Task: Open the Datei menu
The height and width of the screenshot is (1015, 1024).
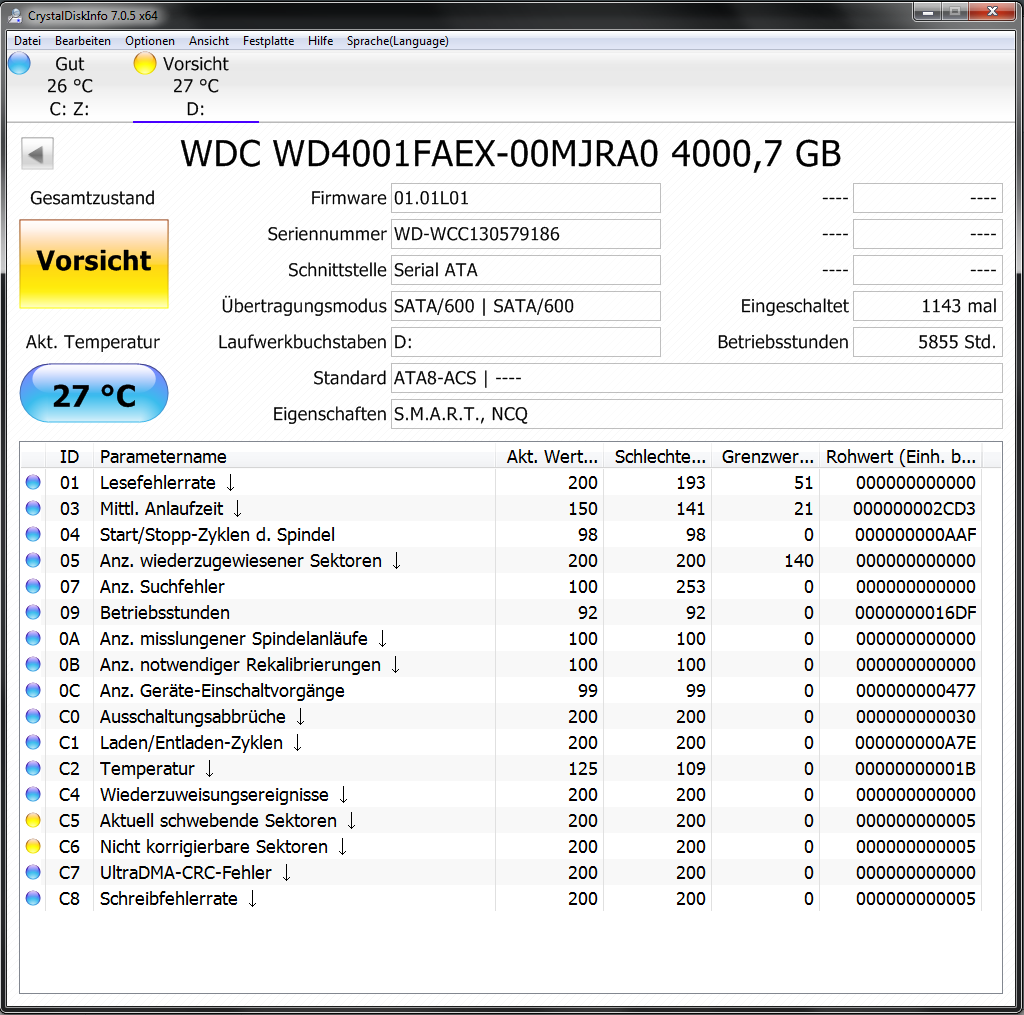Action: [27, 40]
